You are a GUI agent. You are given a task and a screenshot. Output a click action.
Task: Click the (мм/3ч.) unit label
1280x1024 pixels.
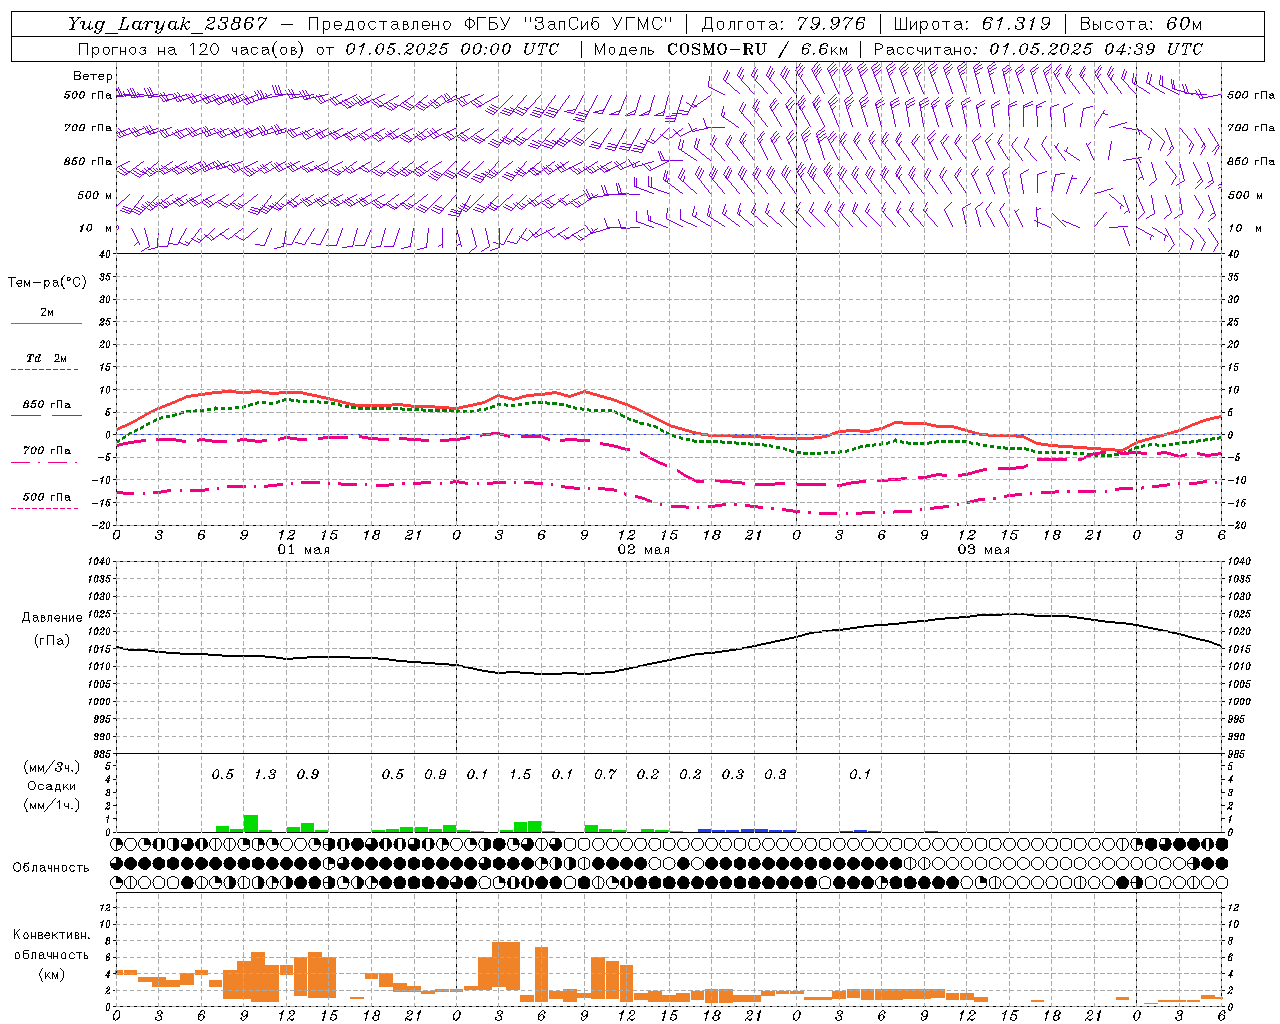tap(51, 767)
